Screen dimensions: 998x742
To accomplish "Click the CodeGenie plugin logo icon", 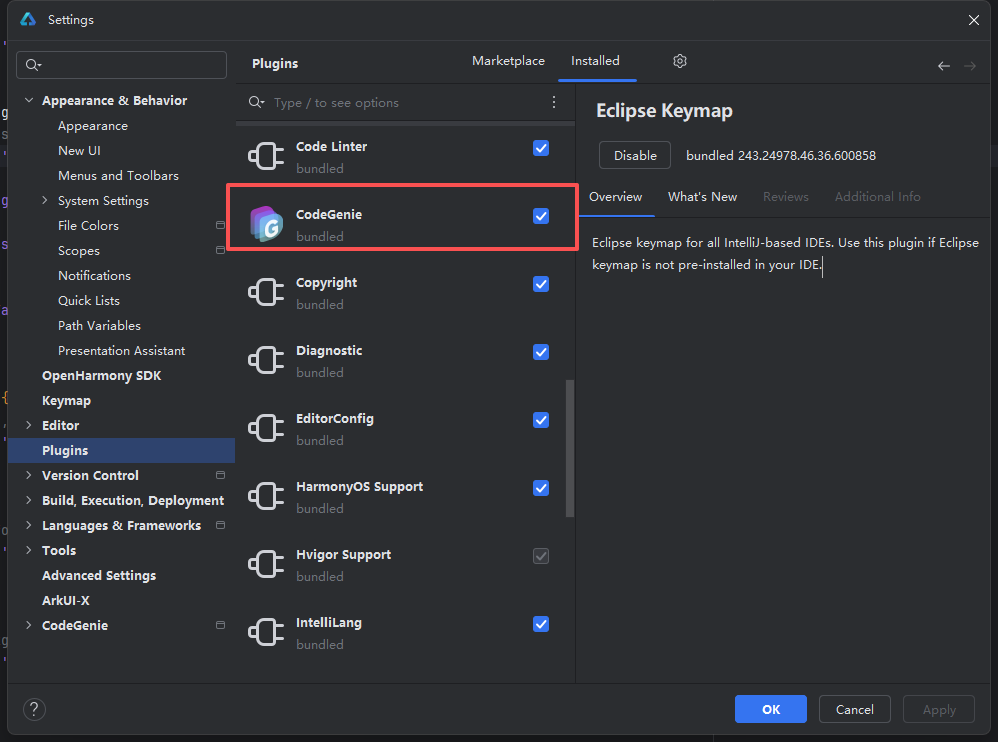I will (x=267, y=223).
